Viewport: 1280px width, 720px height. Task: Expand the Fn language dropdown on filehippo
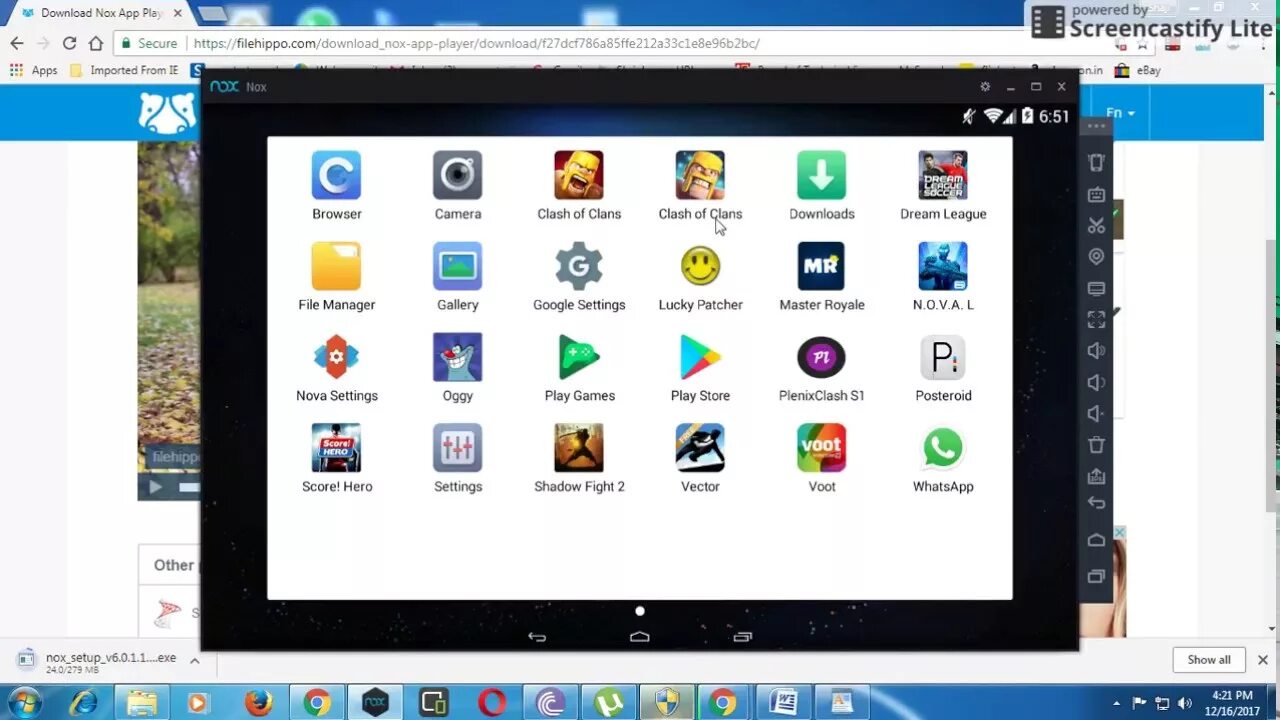point(1120,113)
